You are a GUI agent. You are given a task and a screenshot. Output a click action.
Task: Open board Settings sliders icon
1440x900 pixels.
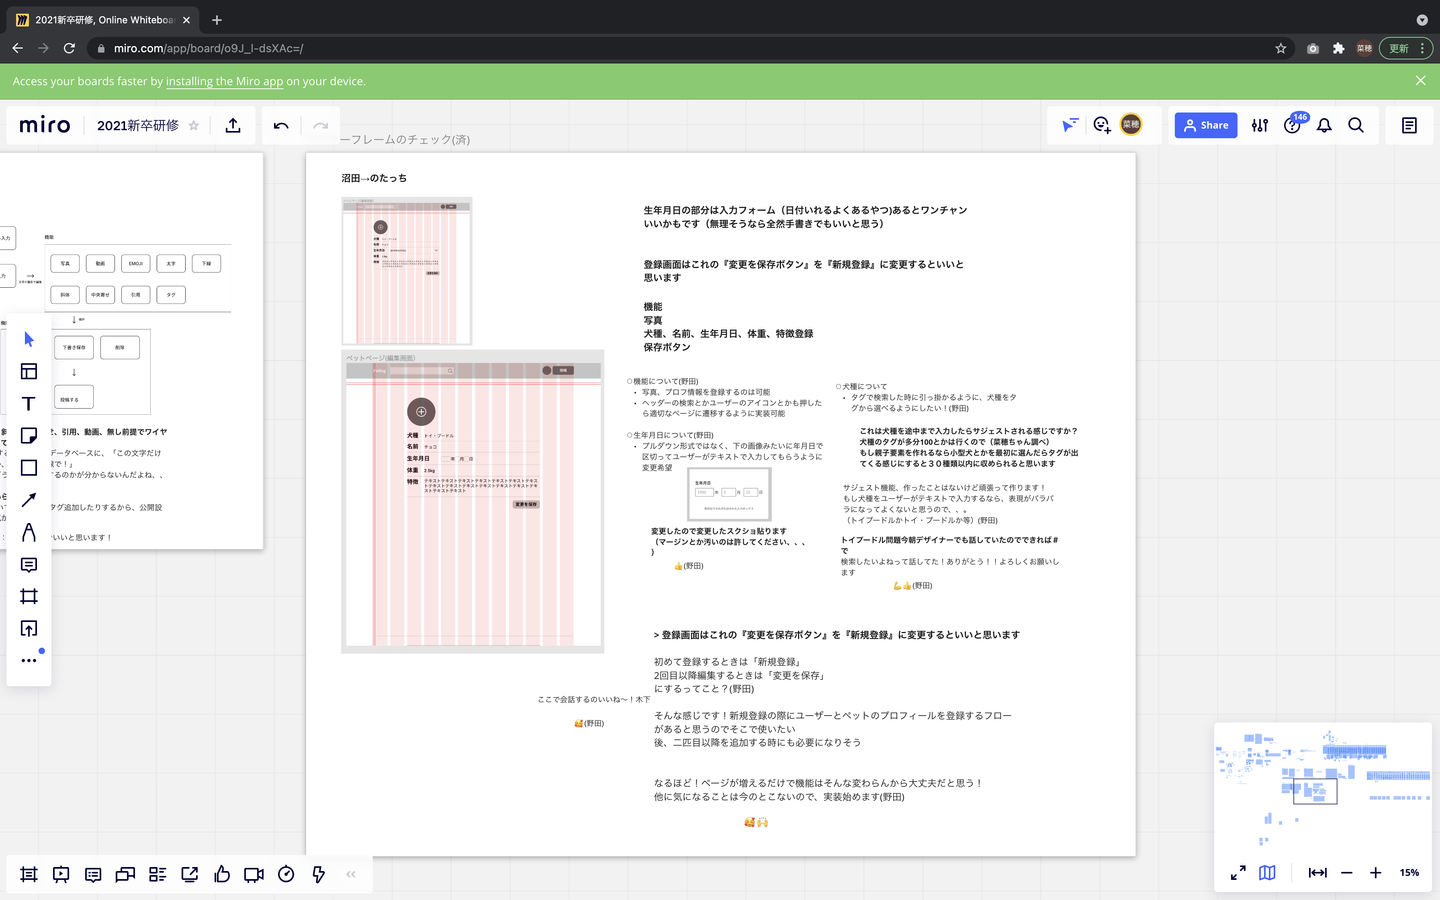[1260, 125]
